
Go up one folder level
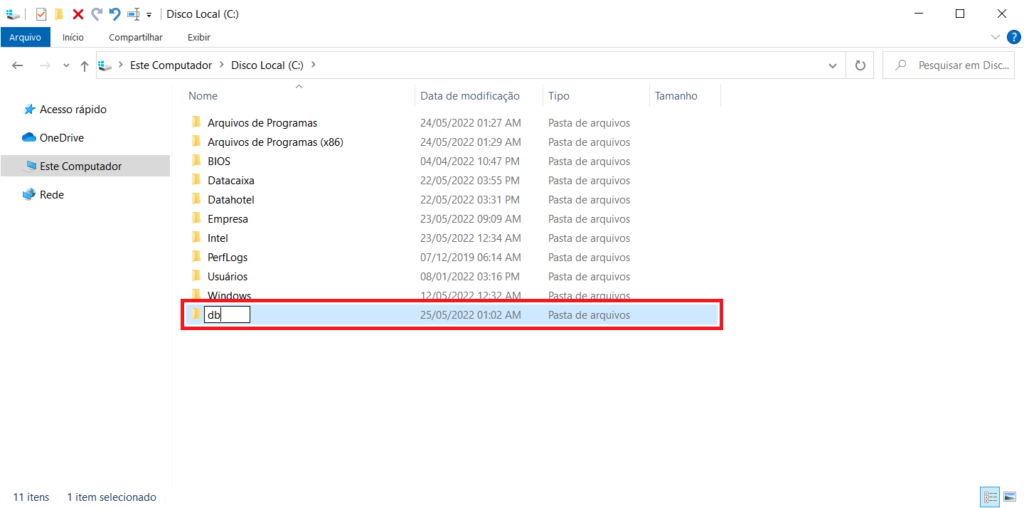[84, 65]
